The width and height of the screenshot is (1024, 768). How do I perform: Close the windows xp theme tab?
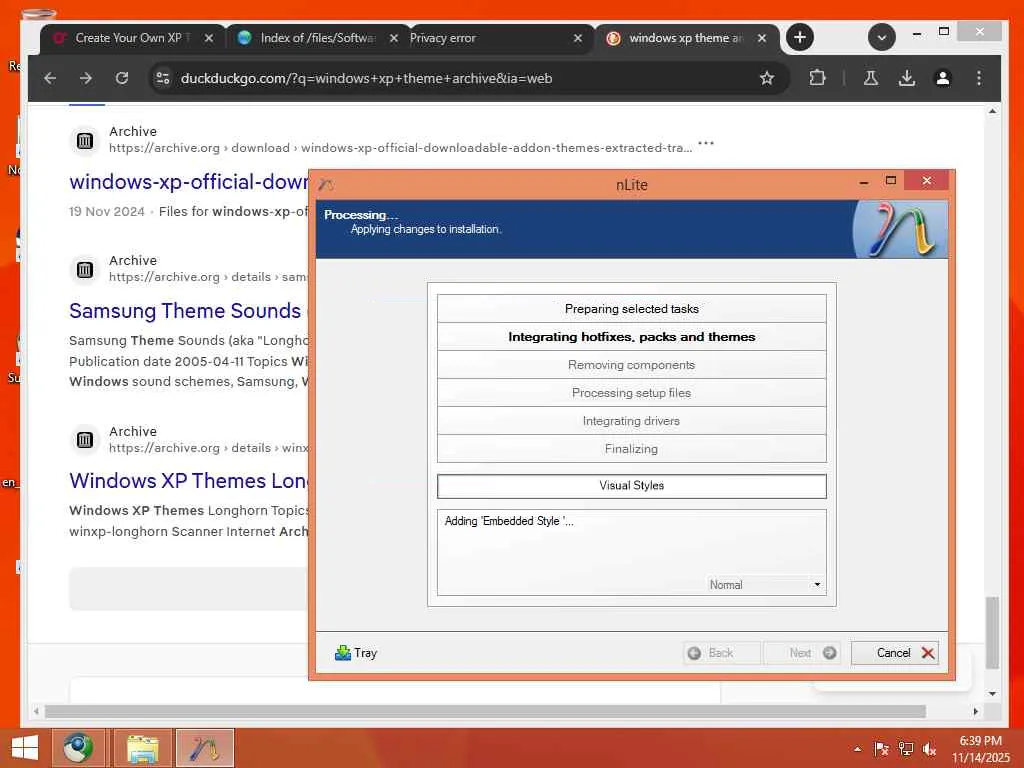(762, 38)
